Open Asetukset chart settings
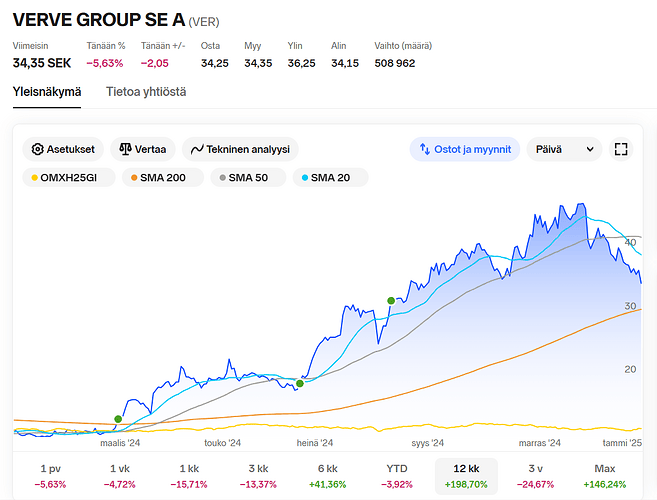The height and width of the screenshot is (500, 657). pyautogui.click(x=63, y=149)
